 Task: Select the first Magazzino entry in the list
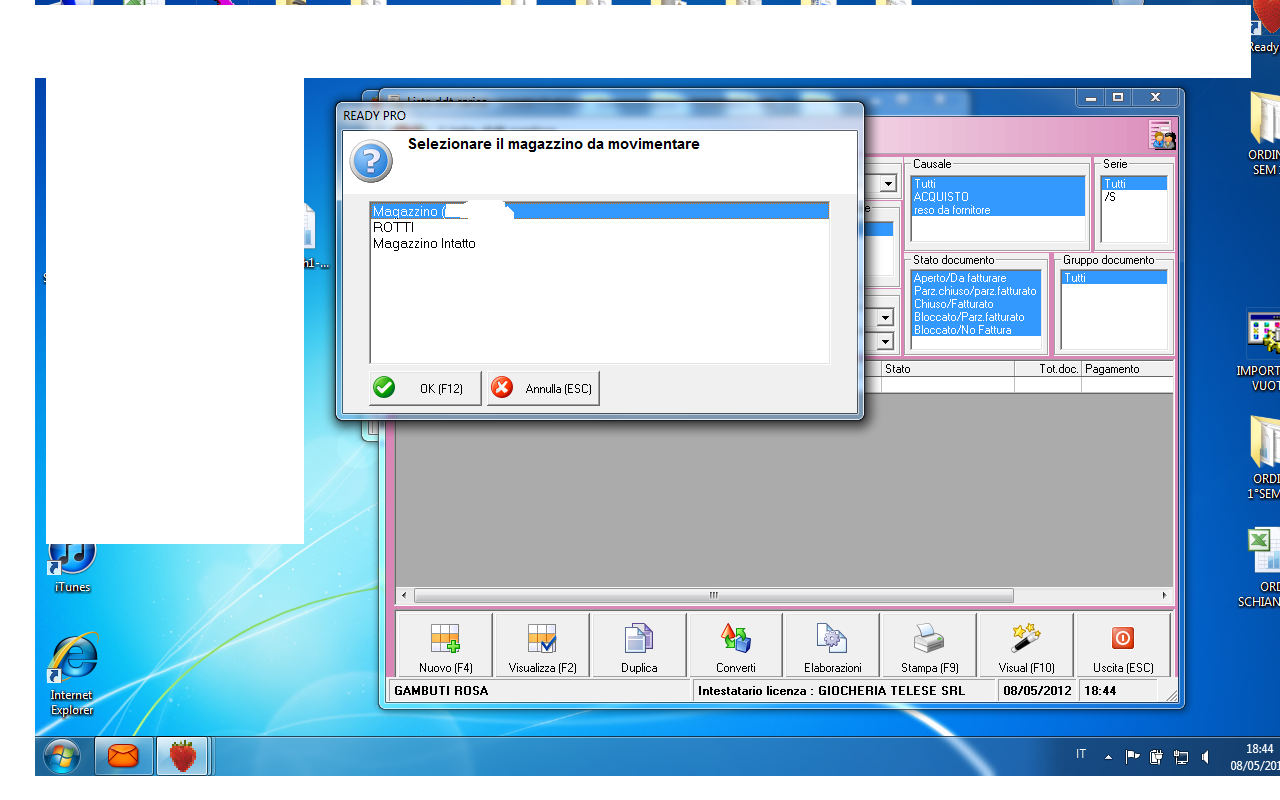coord(599,211)
